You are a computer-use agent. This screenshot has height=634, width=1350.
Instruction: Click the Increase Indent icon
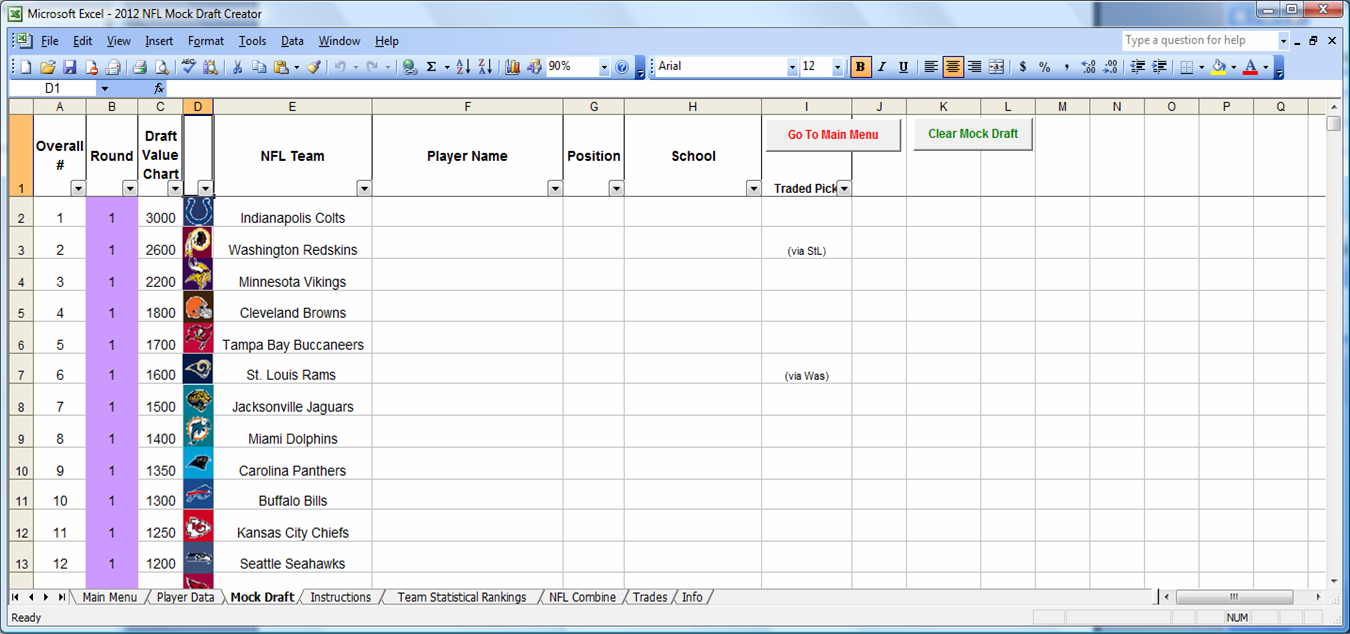pos(1160,67)
